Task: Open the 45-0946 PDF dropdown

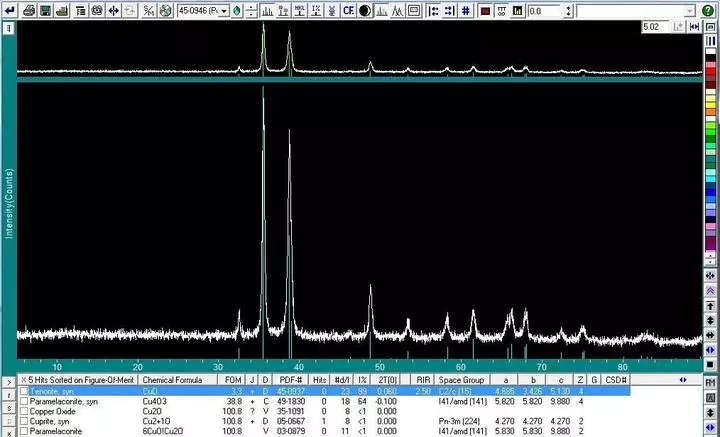Action: (x=224, y=11)
